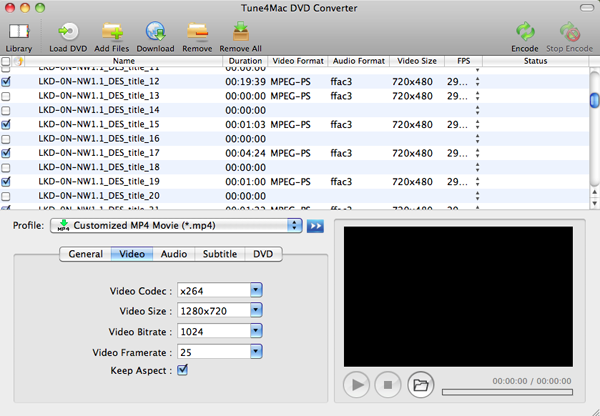The image size is (600, 416).
Task: Switch to the General tab
Action: pyautogui.click(x=86, y=254)
